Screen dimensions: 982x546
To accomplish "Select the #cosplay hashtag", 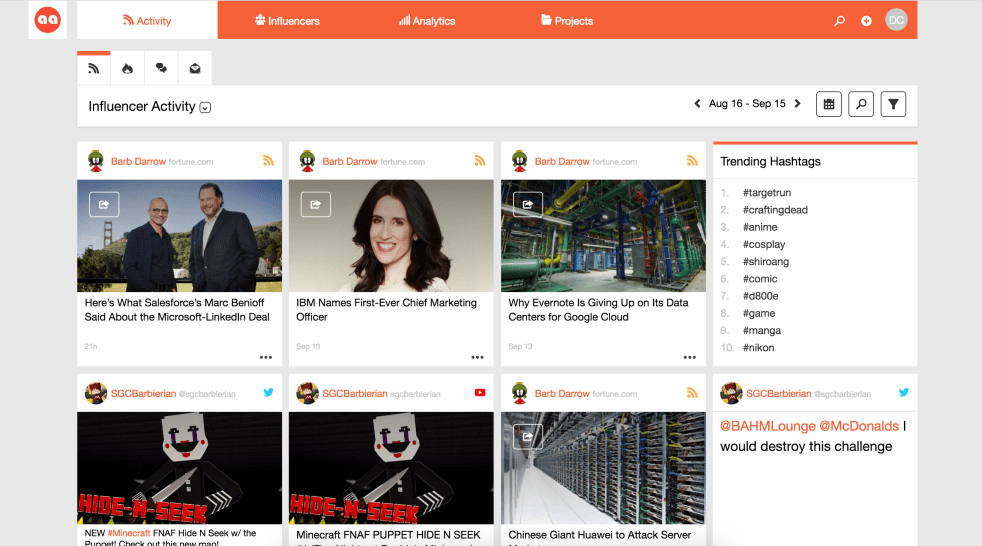I will (763, 244).
